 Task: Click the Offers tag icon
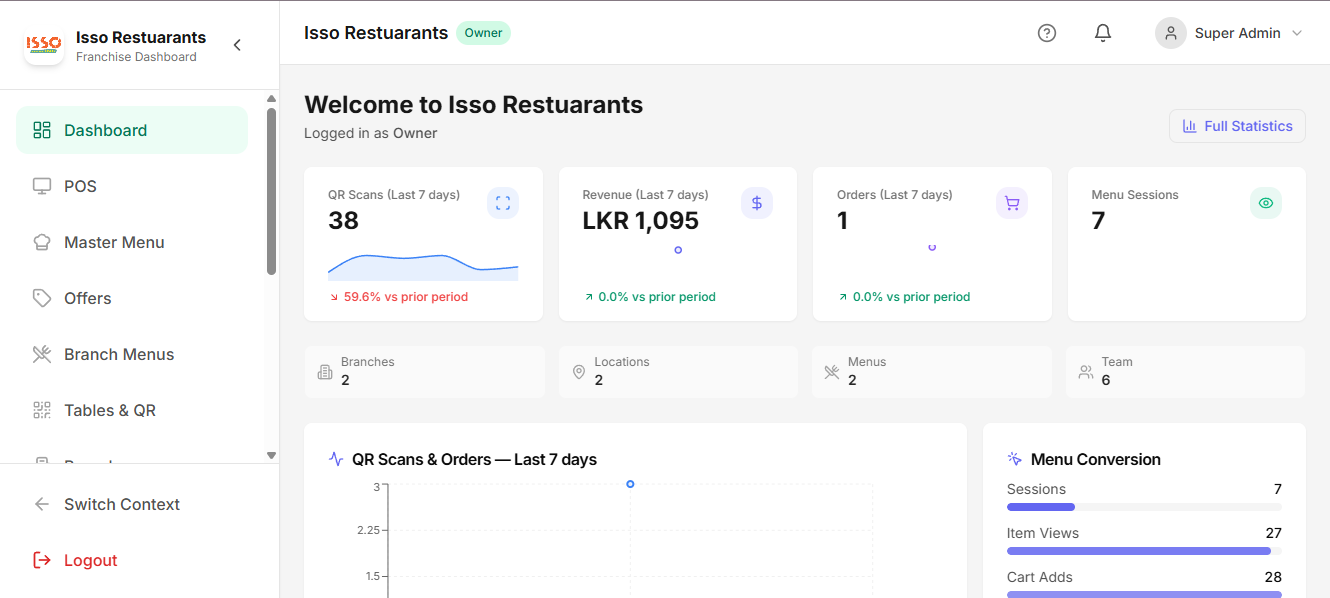point(42,298)
